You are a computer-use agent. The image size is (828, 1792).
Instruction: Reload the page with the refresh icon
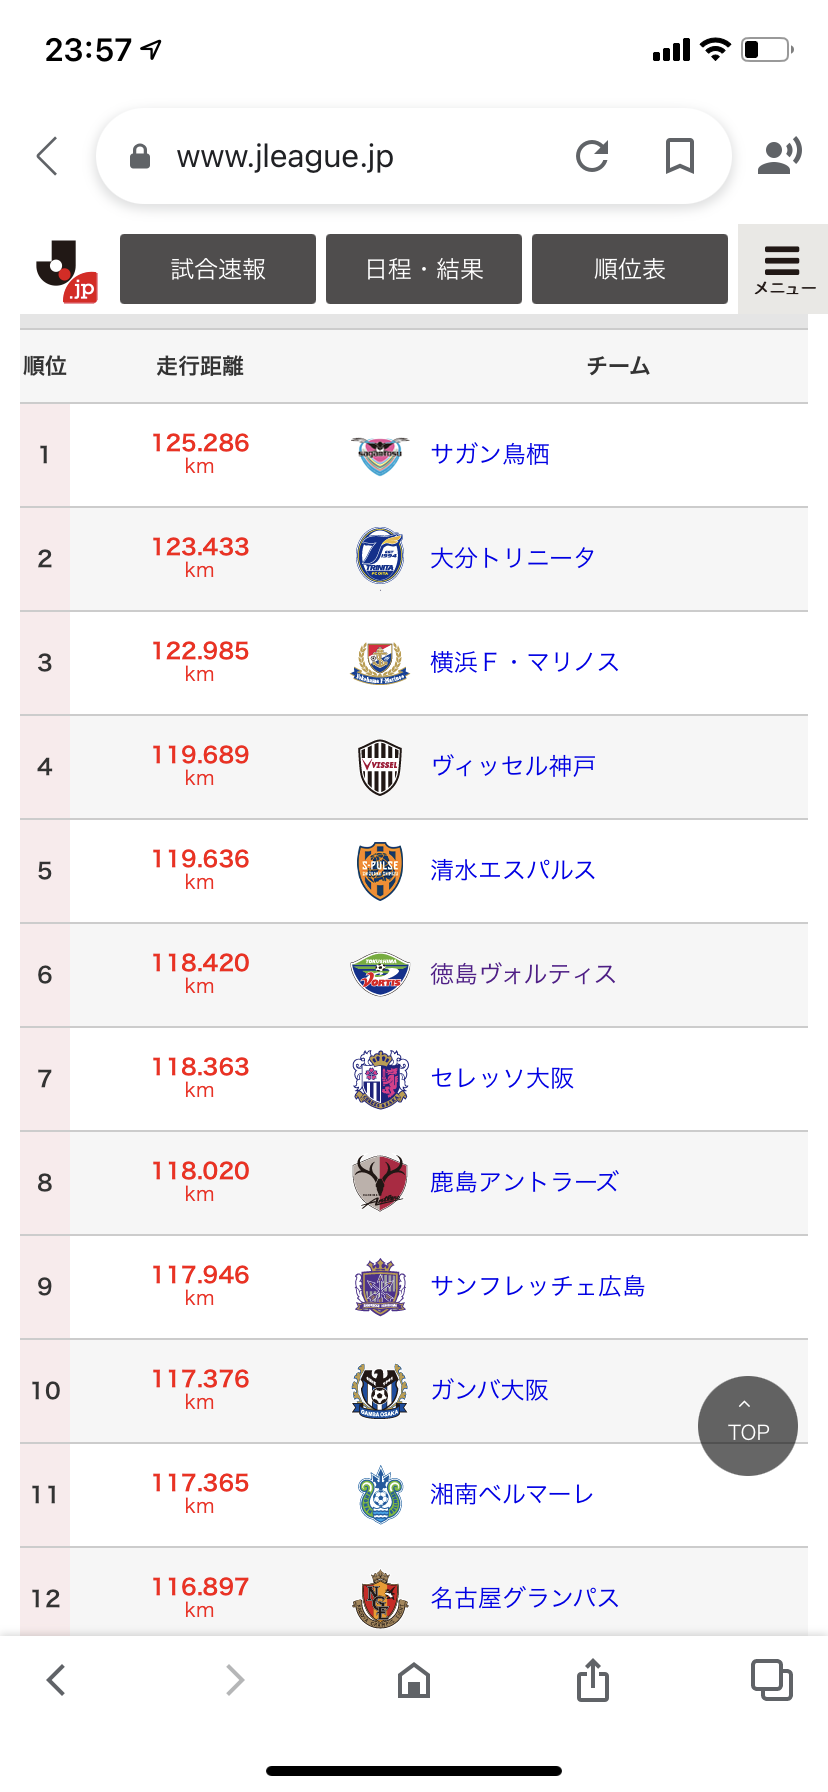coord(592,156)
